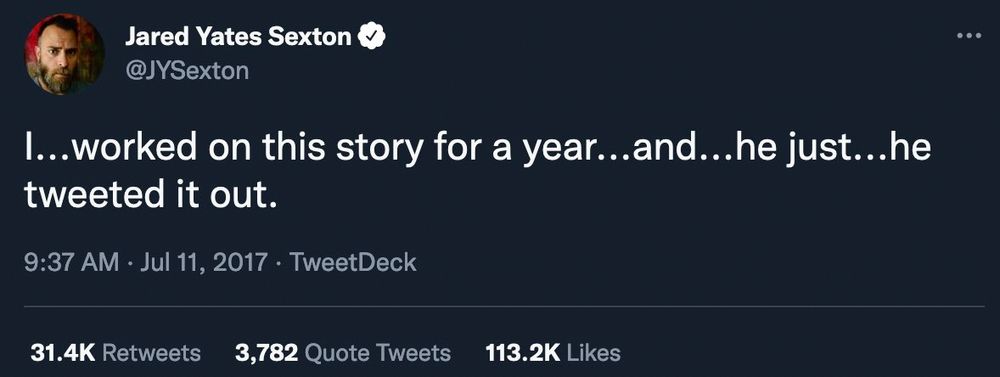
Task: Select the first line of tweet text
Action: pos(478,148)
